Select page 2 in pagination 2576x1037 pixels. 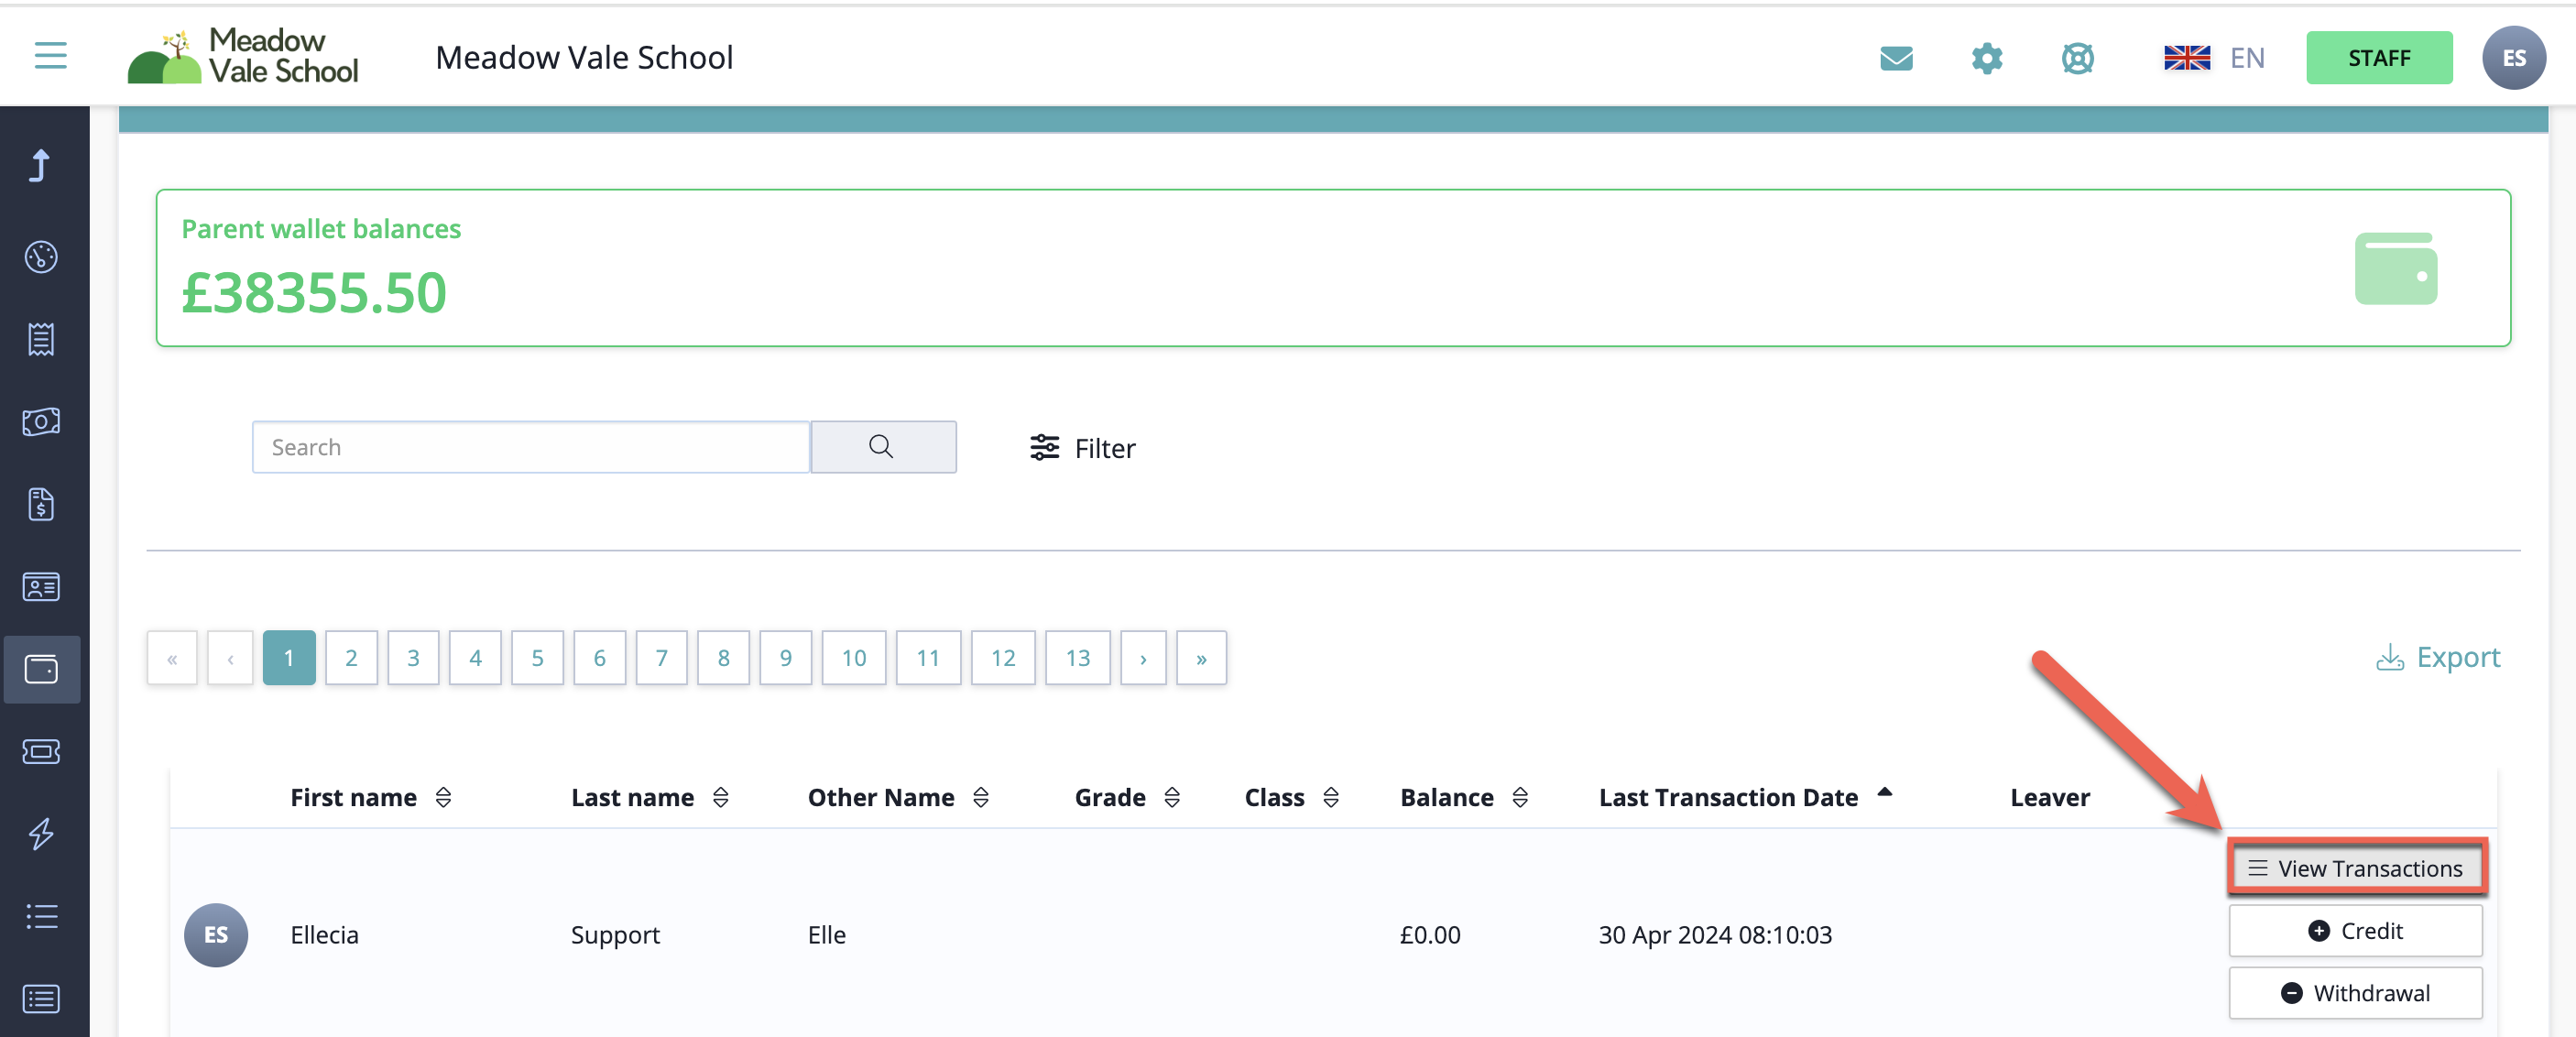coord(351,658)
